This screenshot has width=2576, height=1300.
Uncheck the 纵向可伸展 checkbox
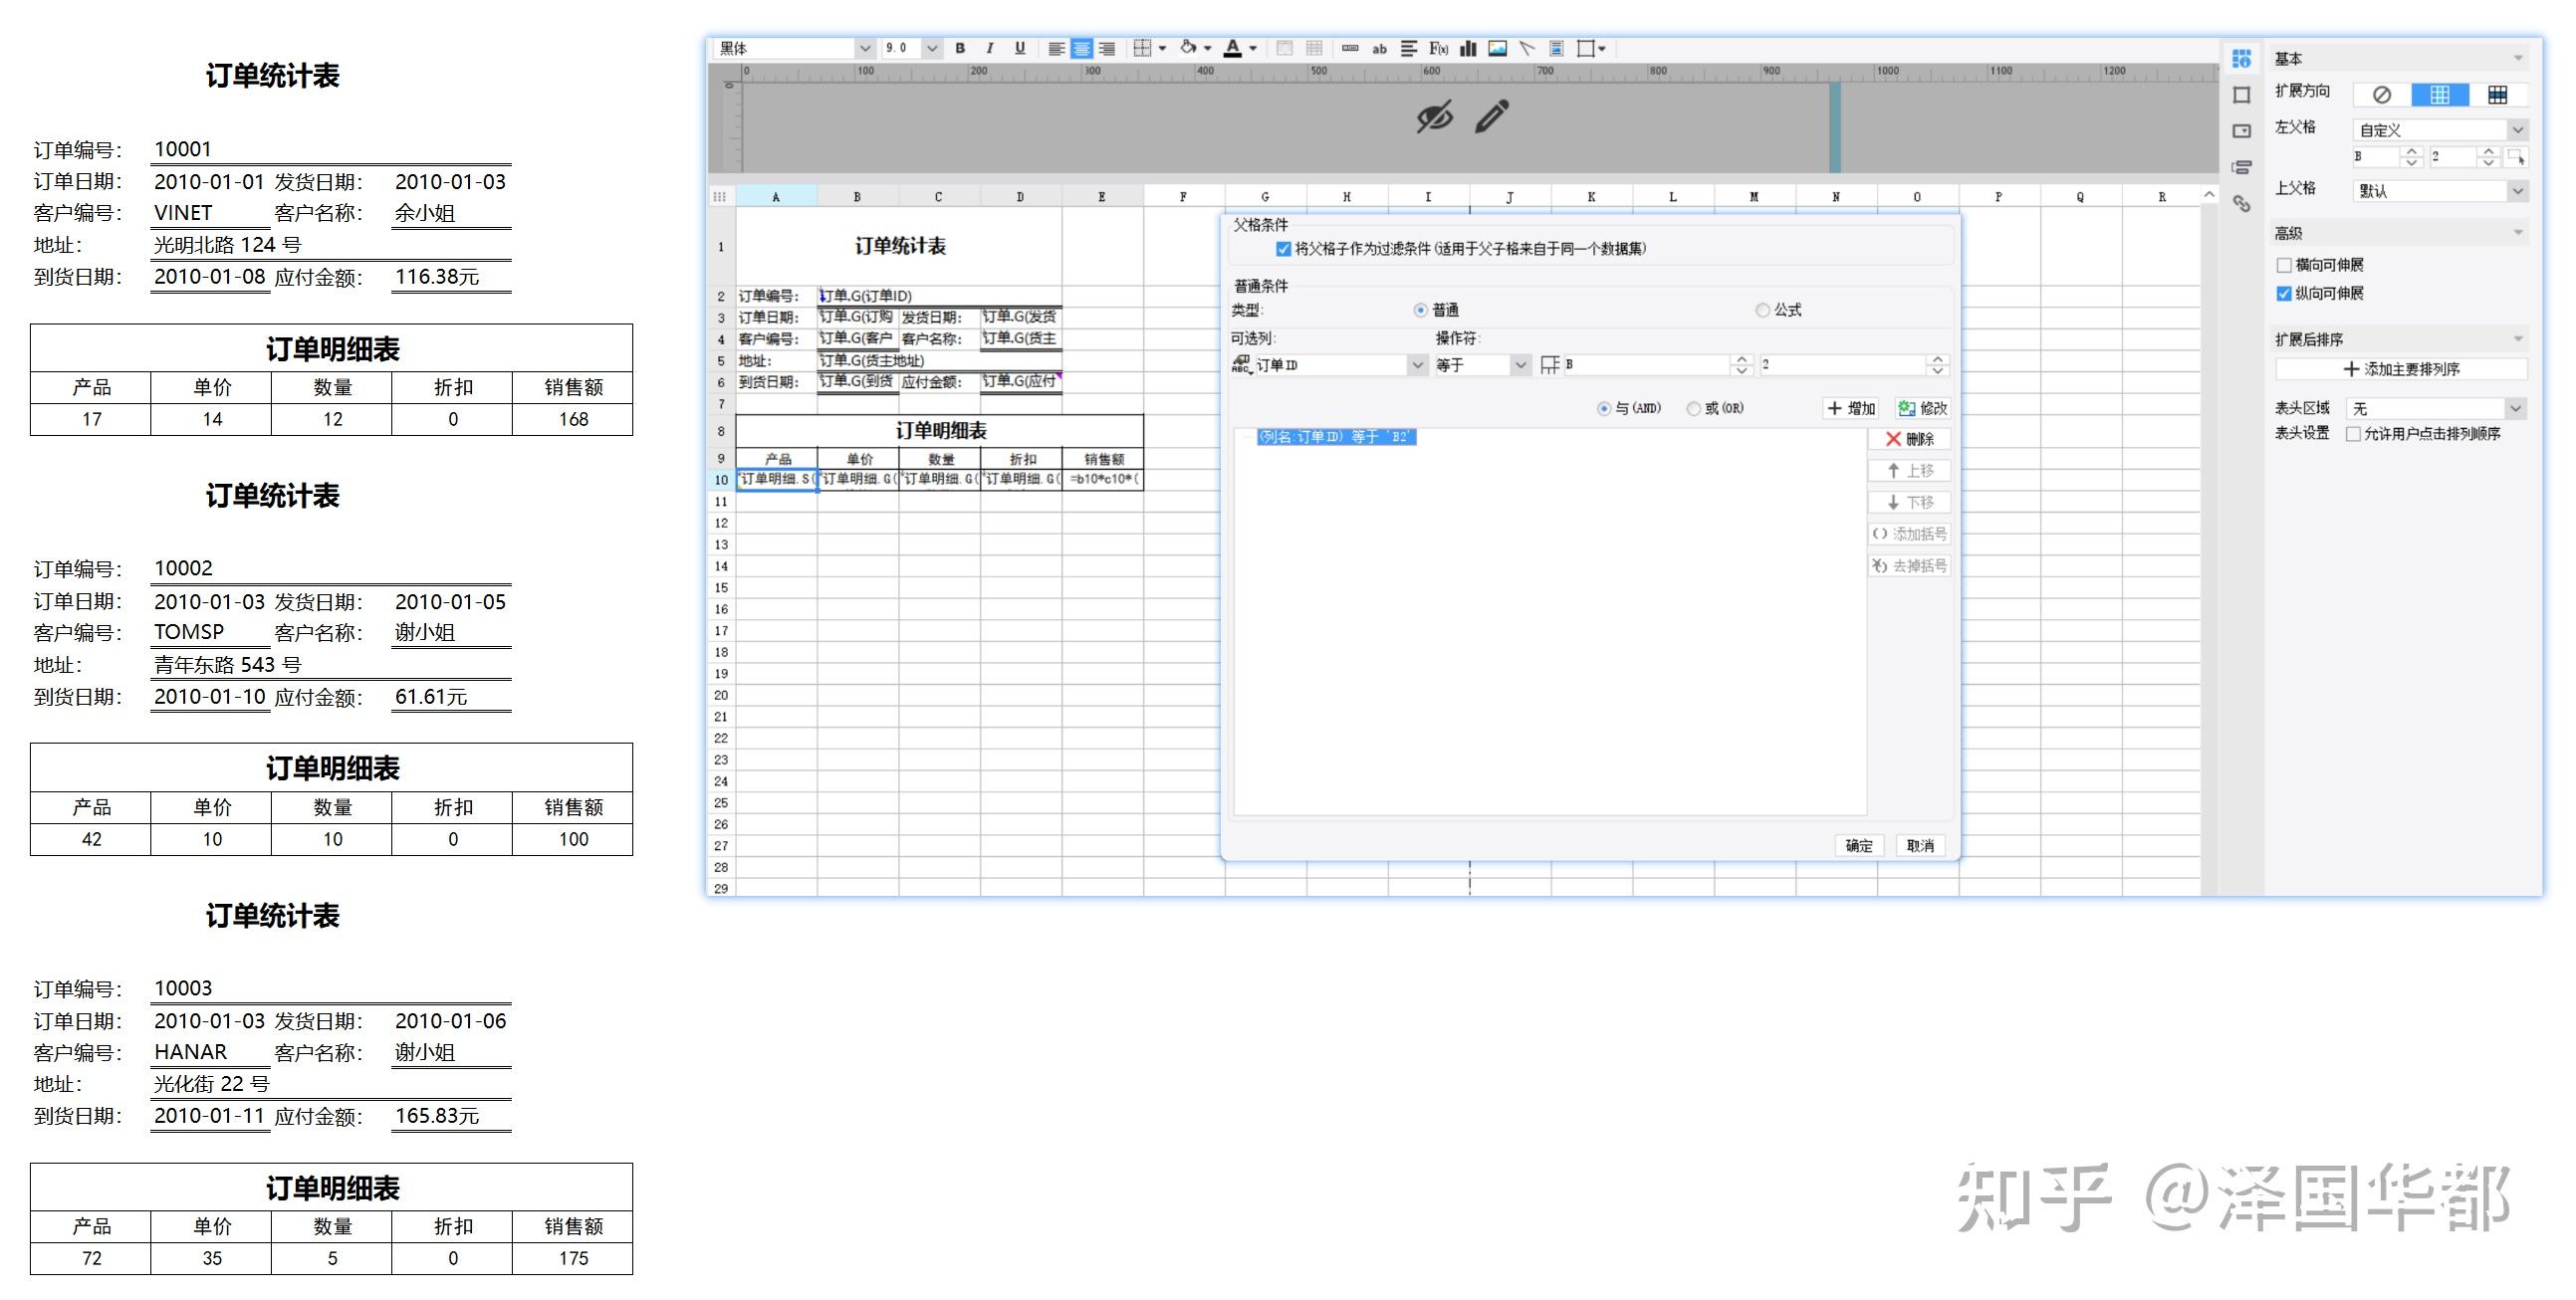click(2284, 293)
